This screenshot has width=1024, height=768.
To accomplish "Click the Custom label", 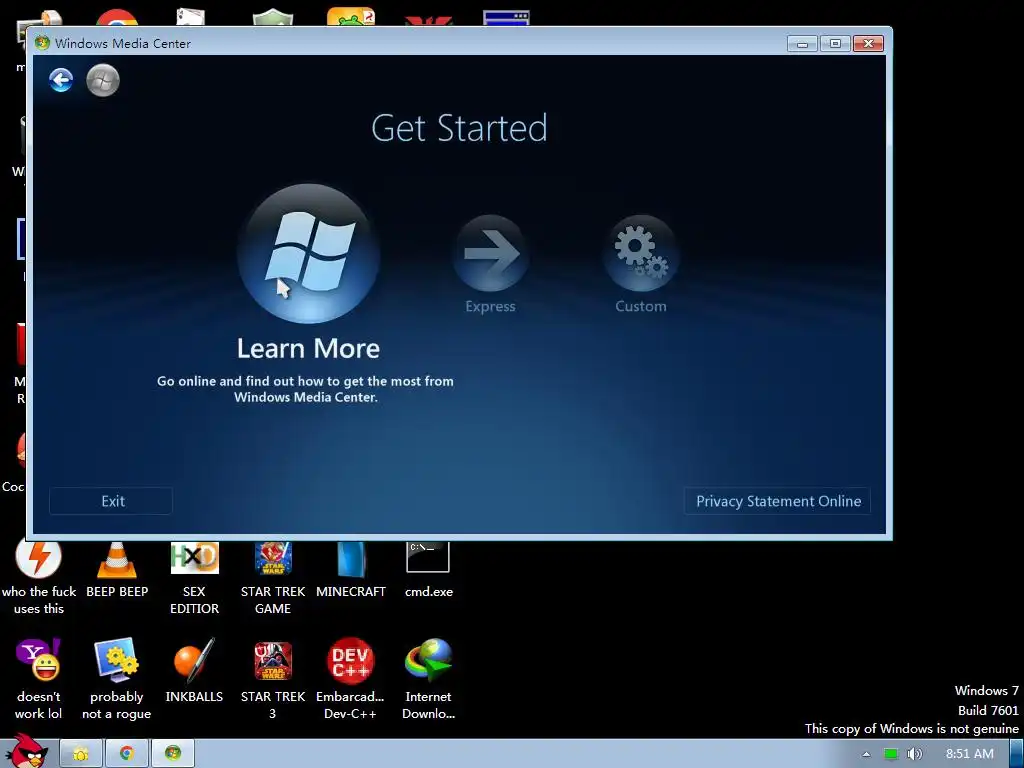I will [x=641, y=306].
